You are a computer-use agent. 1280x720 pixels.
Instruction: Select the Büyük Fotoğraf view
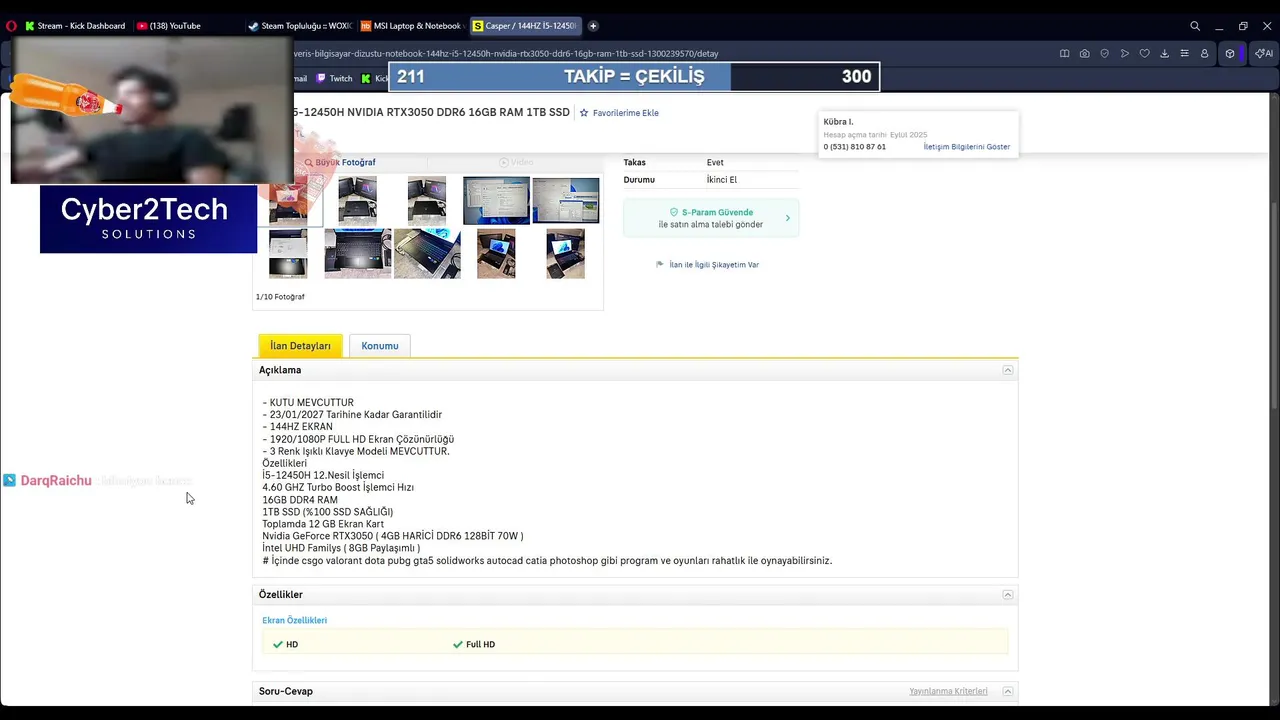[340, 162]
